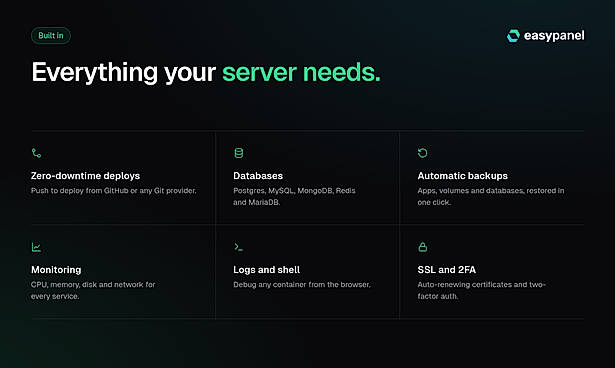Screen dimensions: 615x368
Task: Click the database cylinder icon above Databases
Action: 238,153
